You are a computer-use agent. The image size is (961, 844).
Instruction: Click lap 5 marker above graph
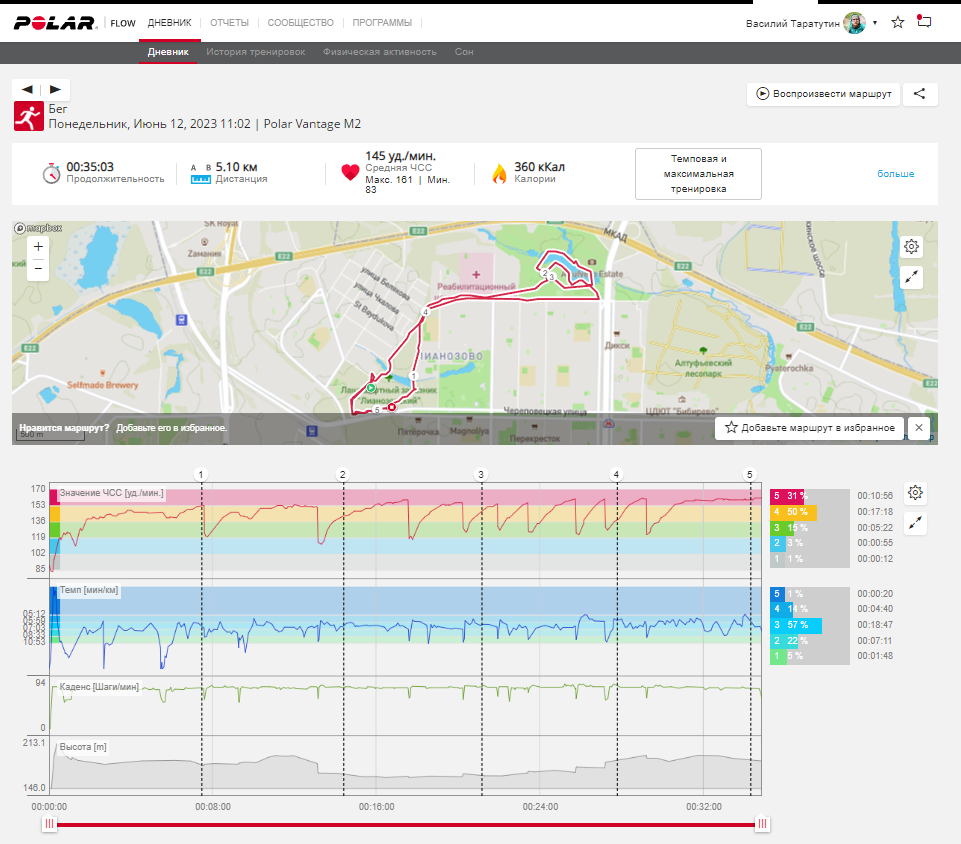[750, 474]
